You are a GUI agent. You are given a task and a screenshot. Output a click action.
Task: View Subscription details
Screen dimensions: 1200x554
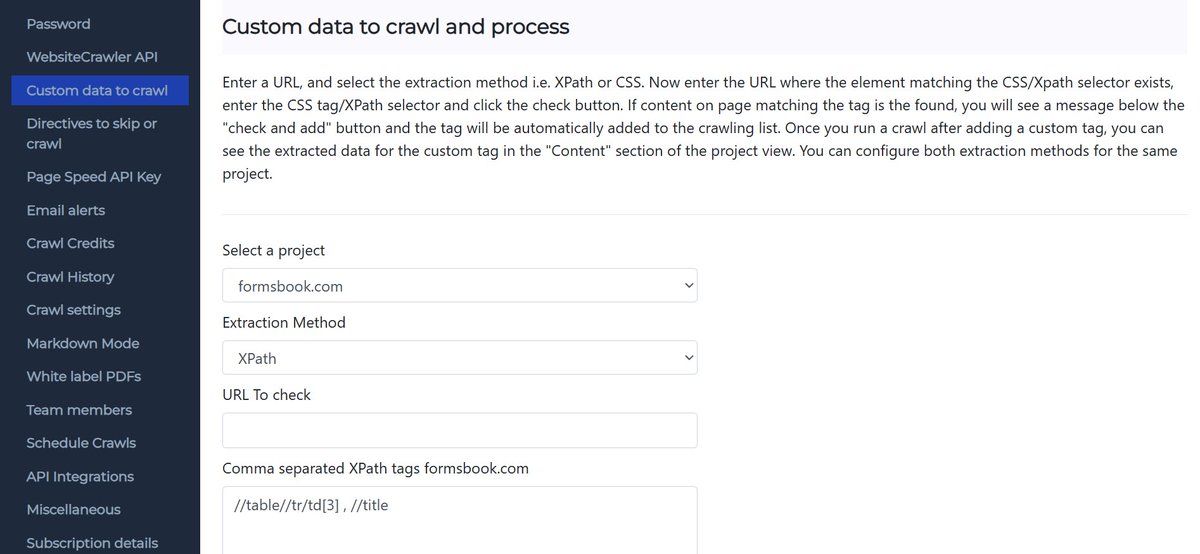92,543
